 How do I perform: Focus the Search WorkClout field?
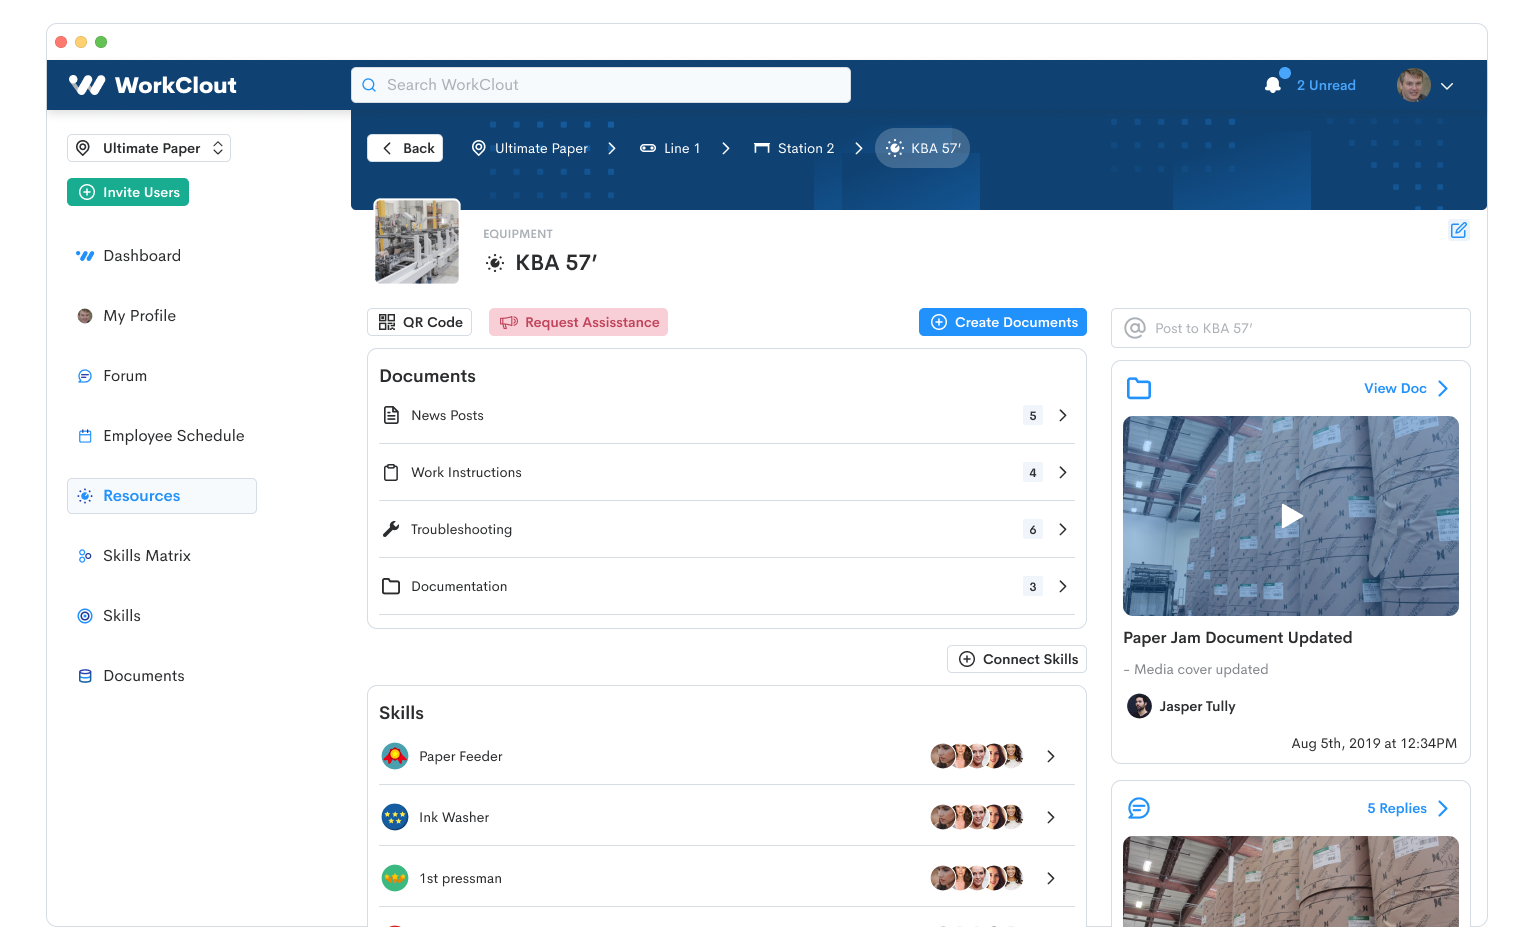[x=601, y=85]
